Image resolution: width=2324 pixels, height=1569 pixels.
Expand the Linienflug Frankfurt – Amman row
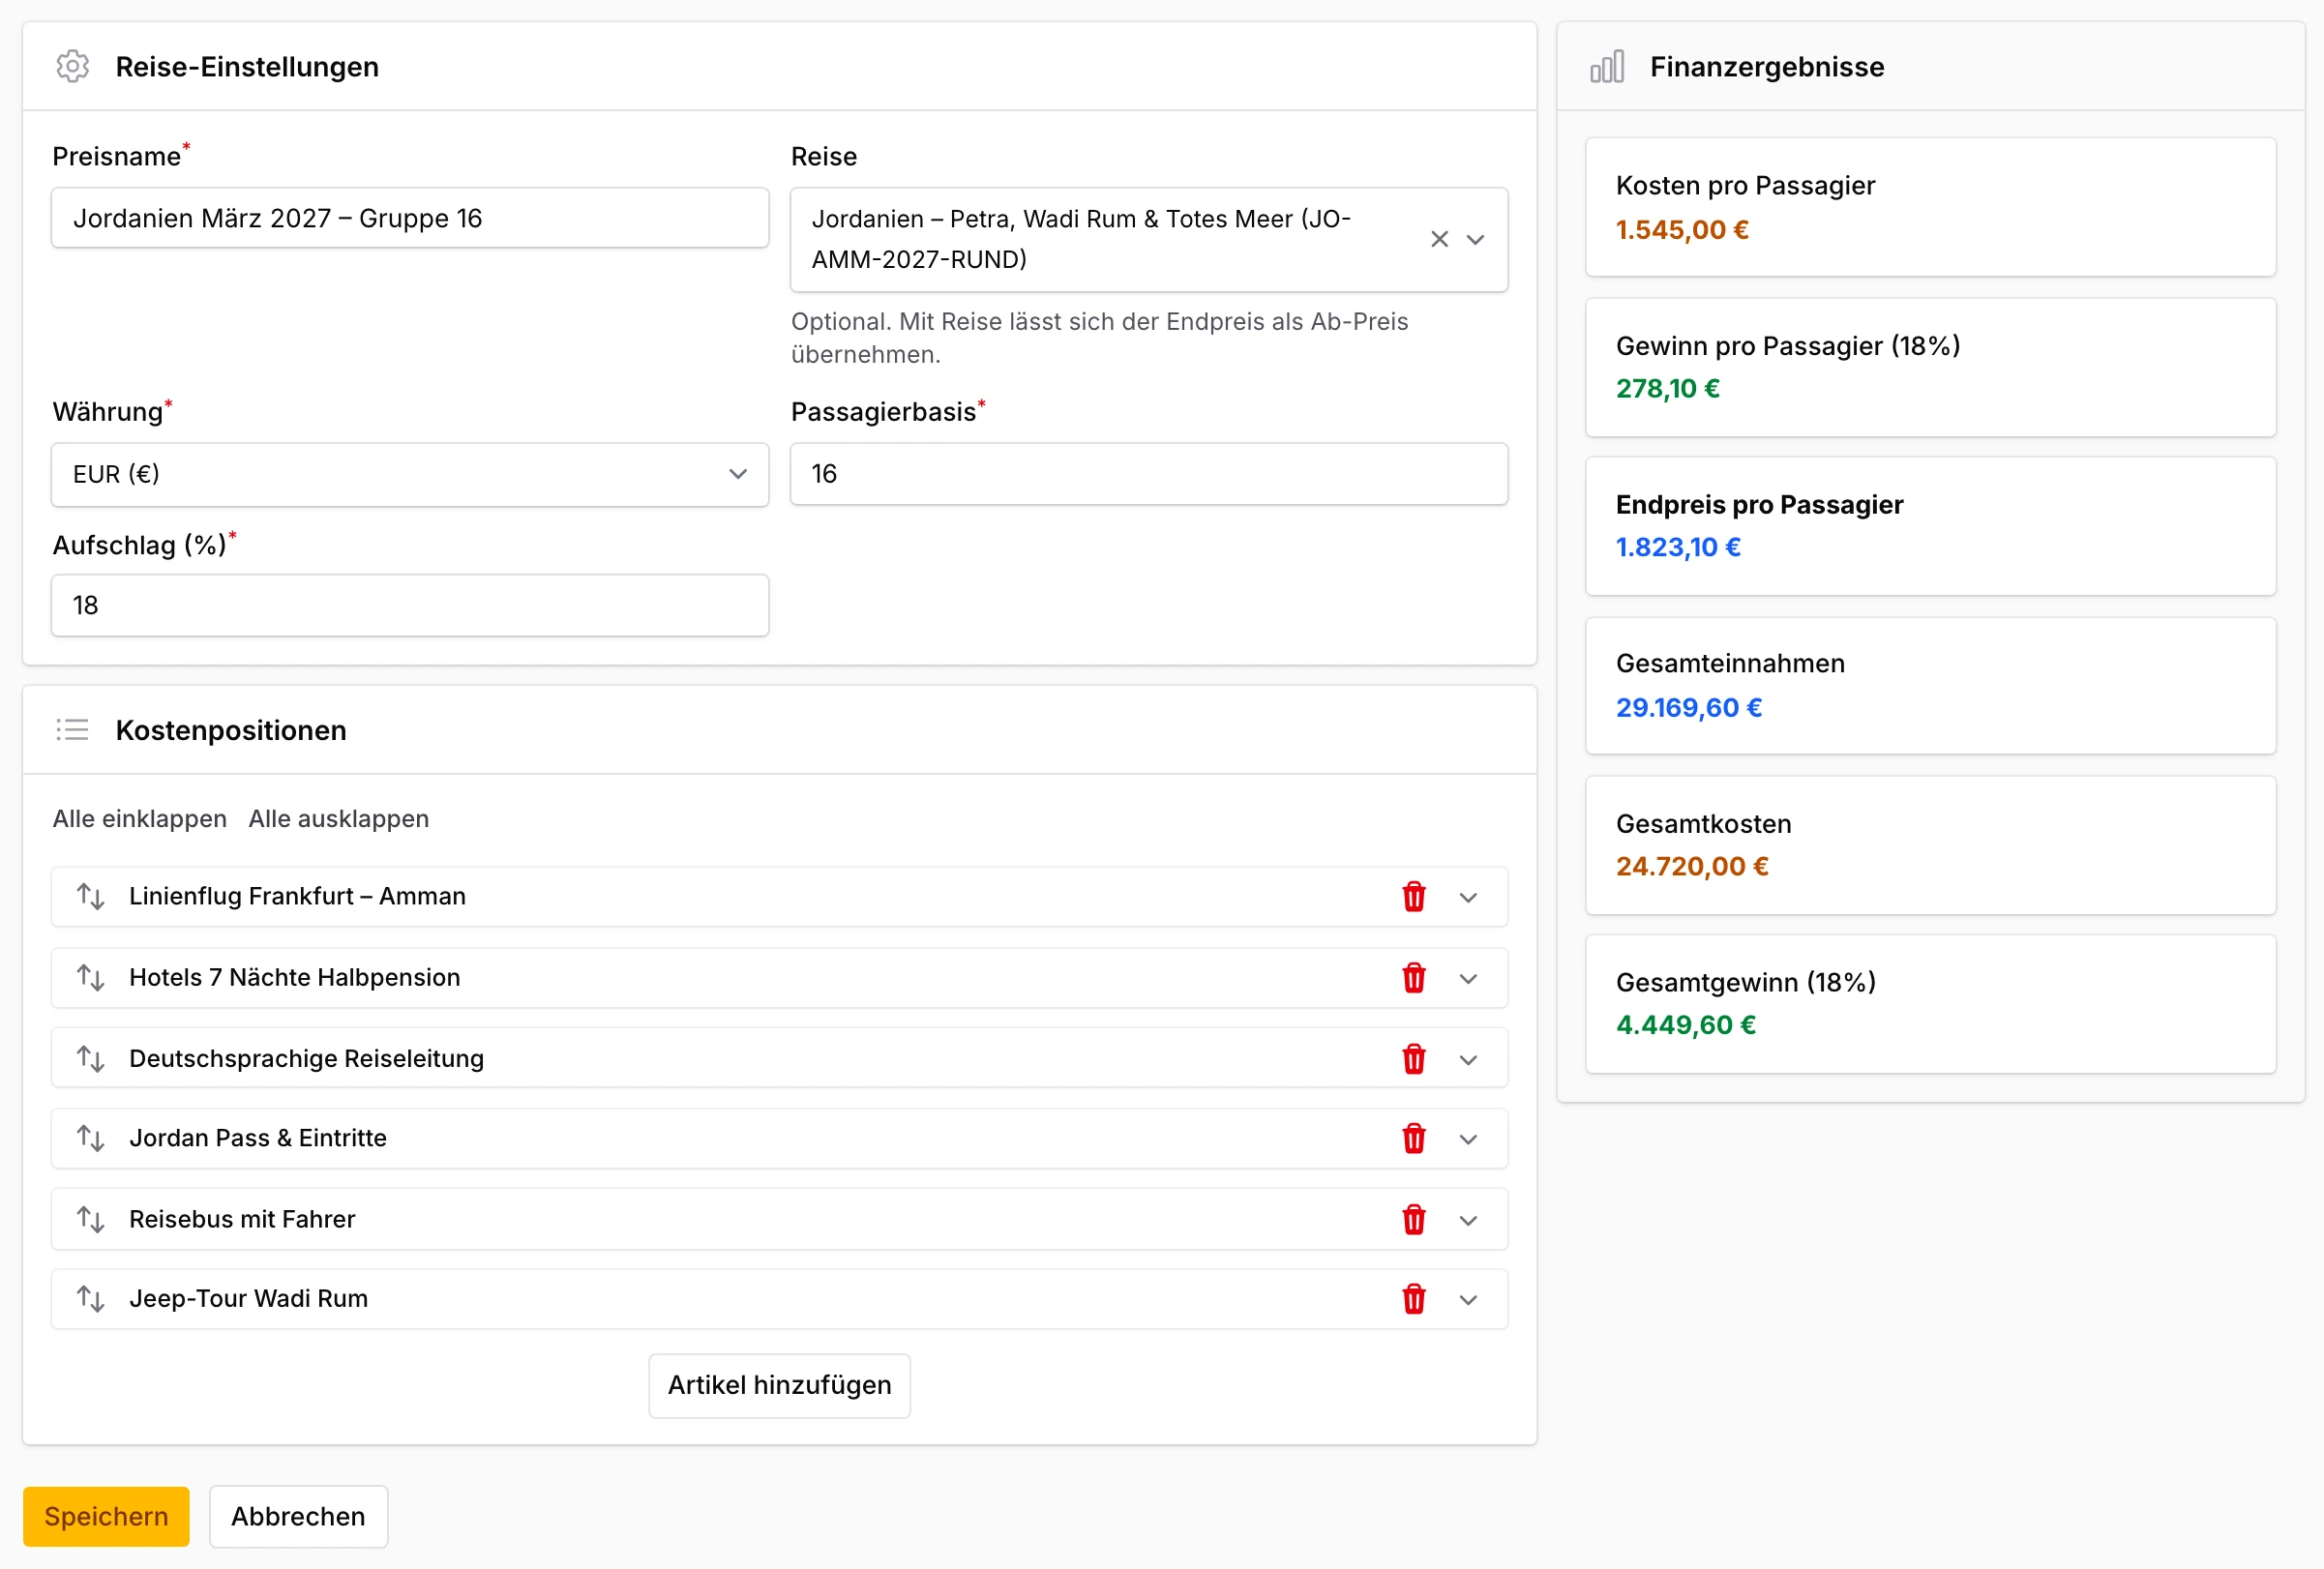pos(1468,898)
